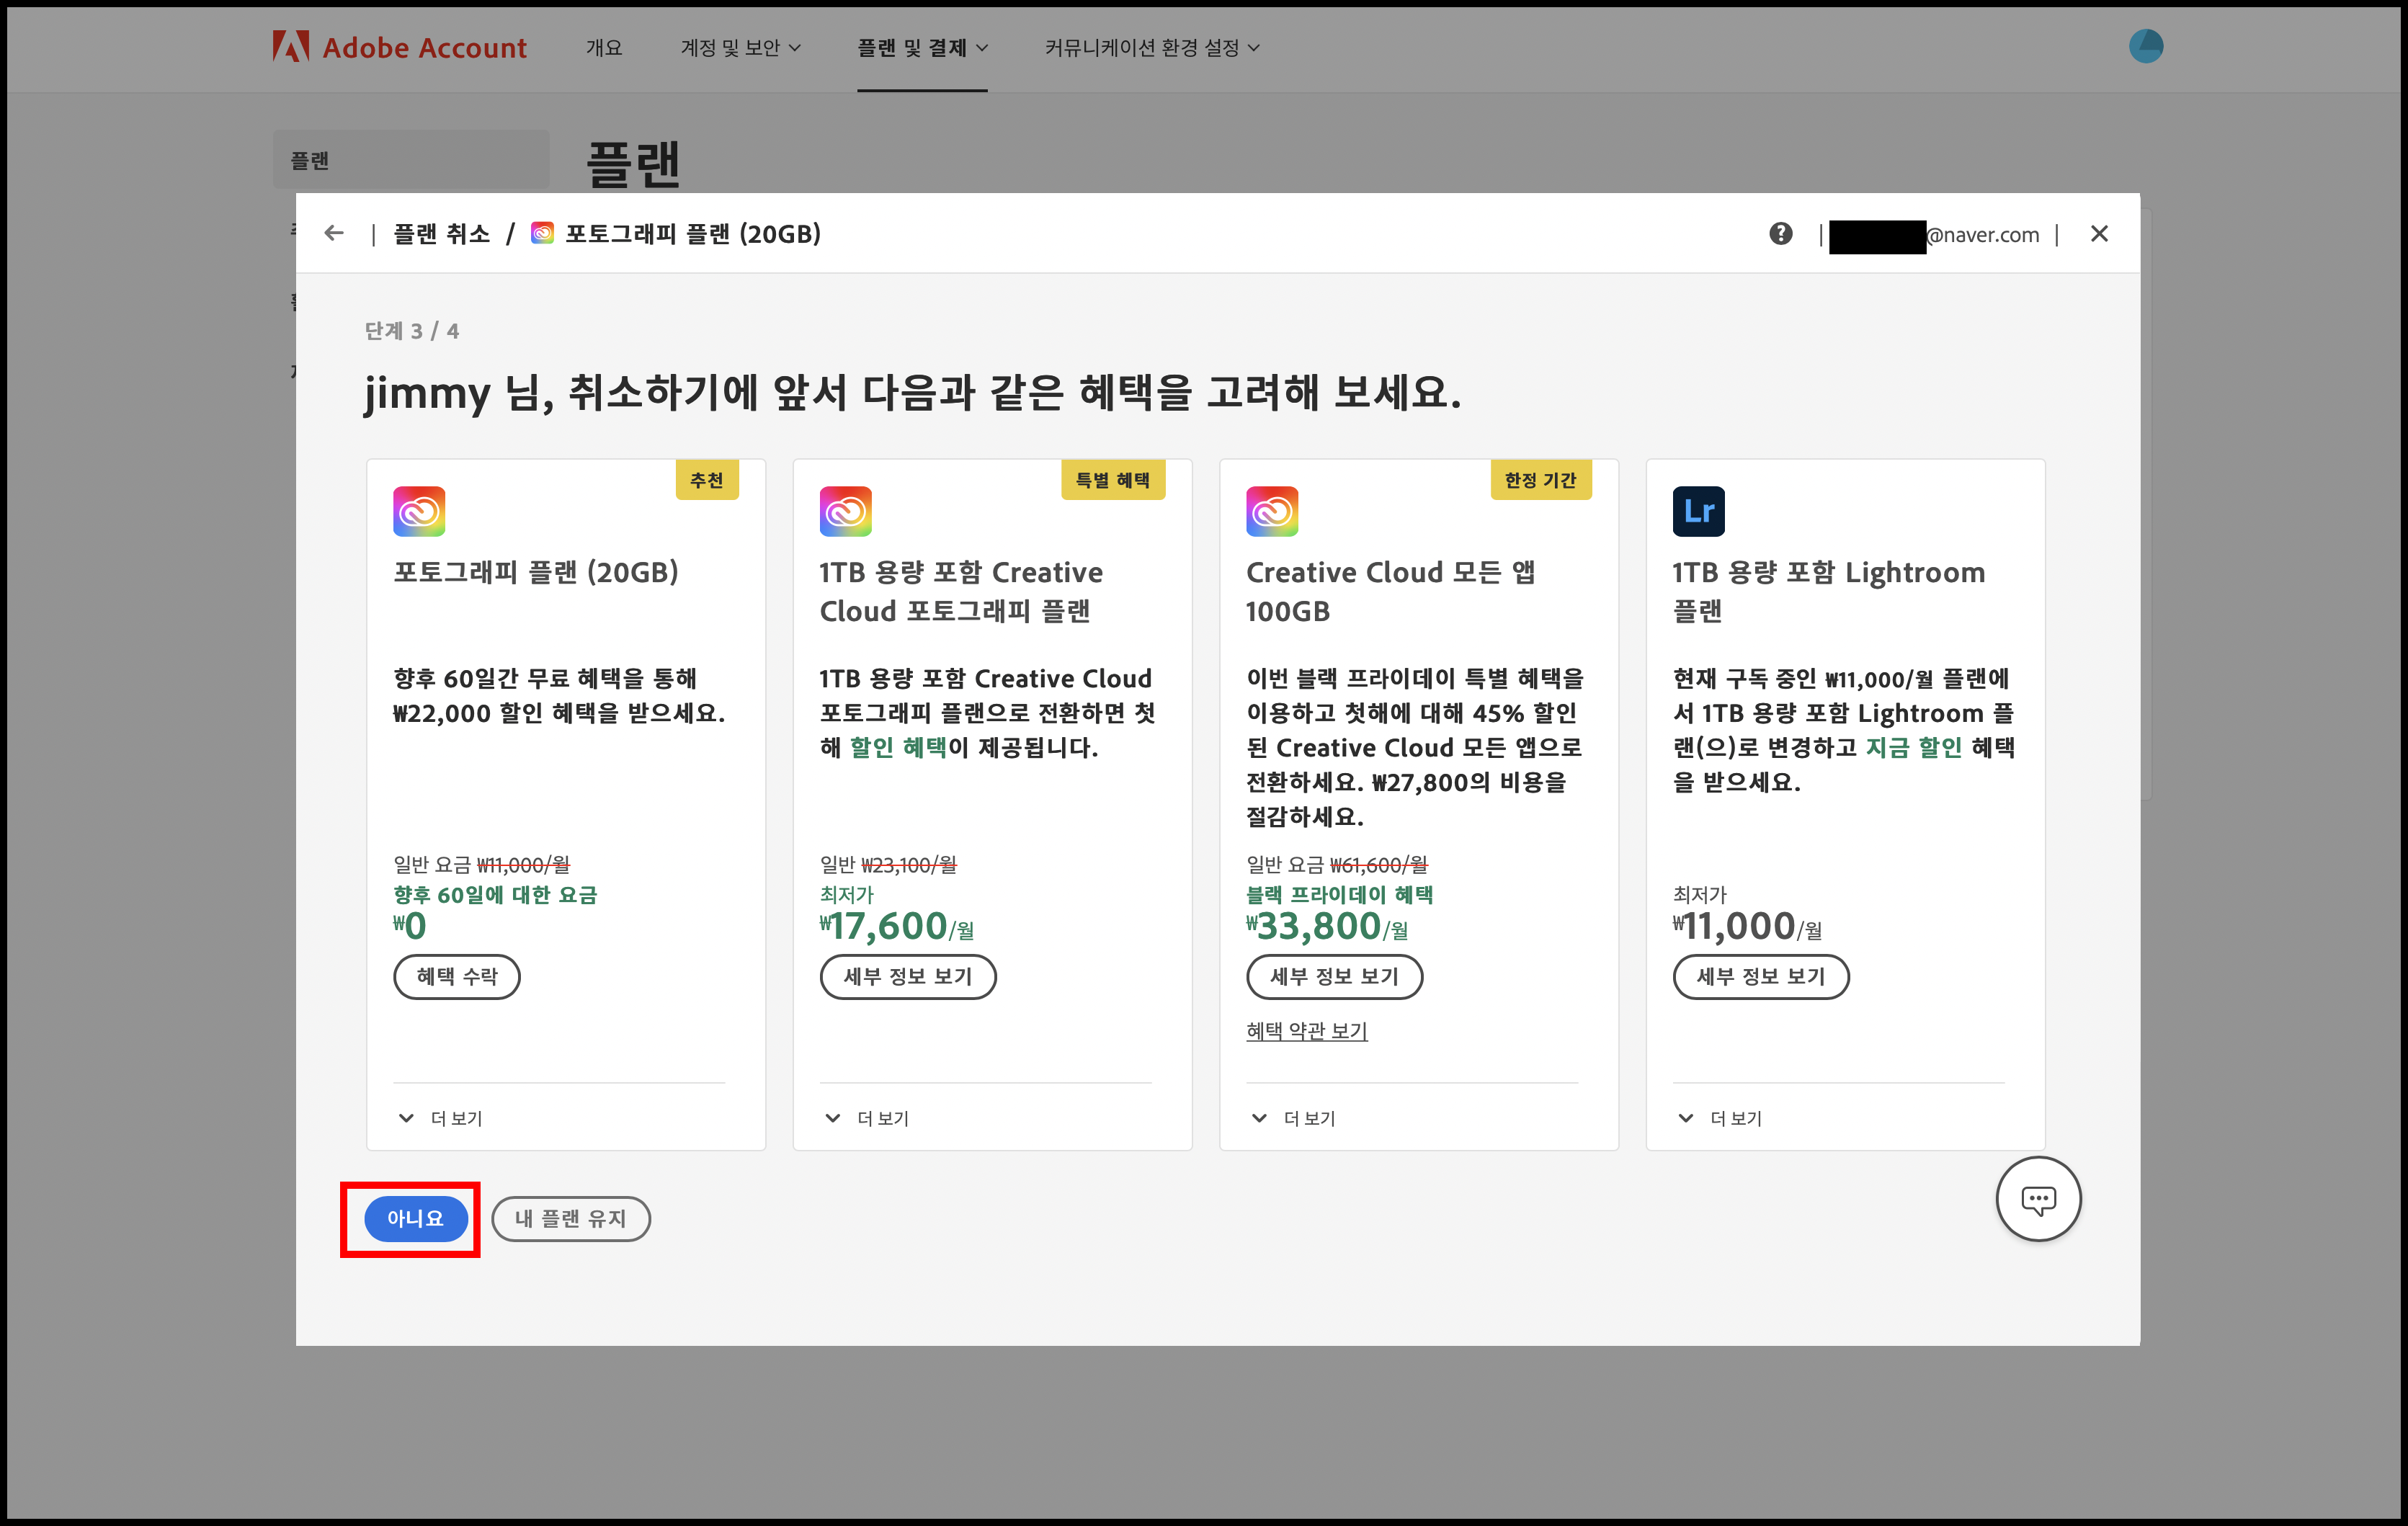Open 혜택 약관 보기 link
The image size is (2408, 1526).
[1306, 1030]
